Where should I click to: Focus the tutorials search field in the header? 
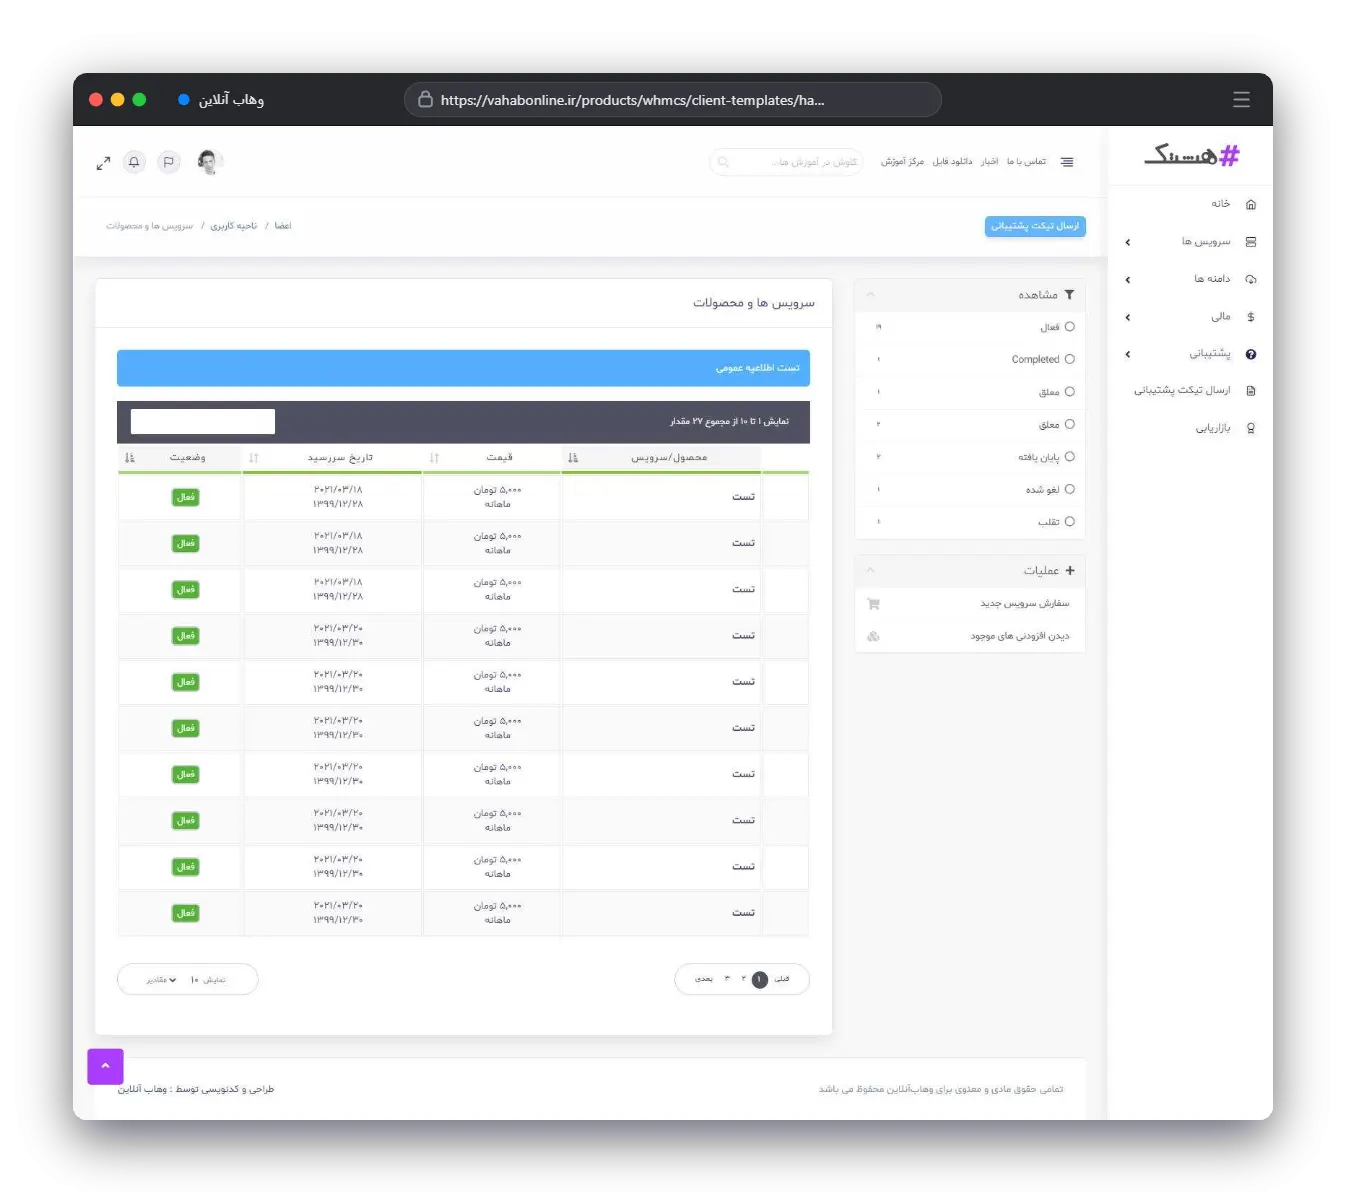[786, 162]
